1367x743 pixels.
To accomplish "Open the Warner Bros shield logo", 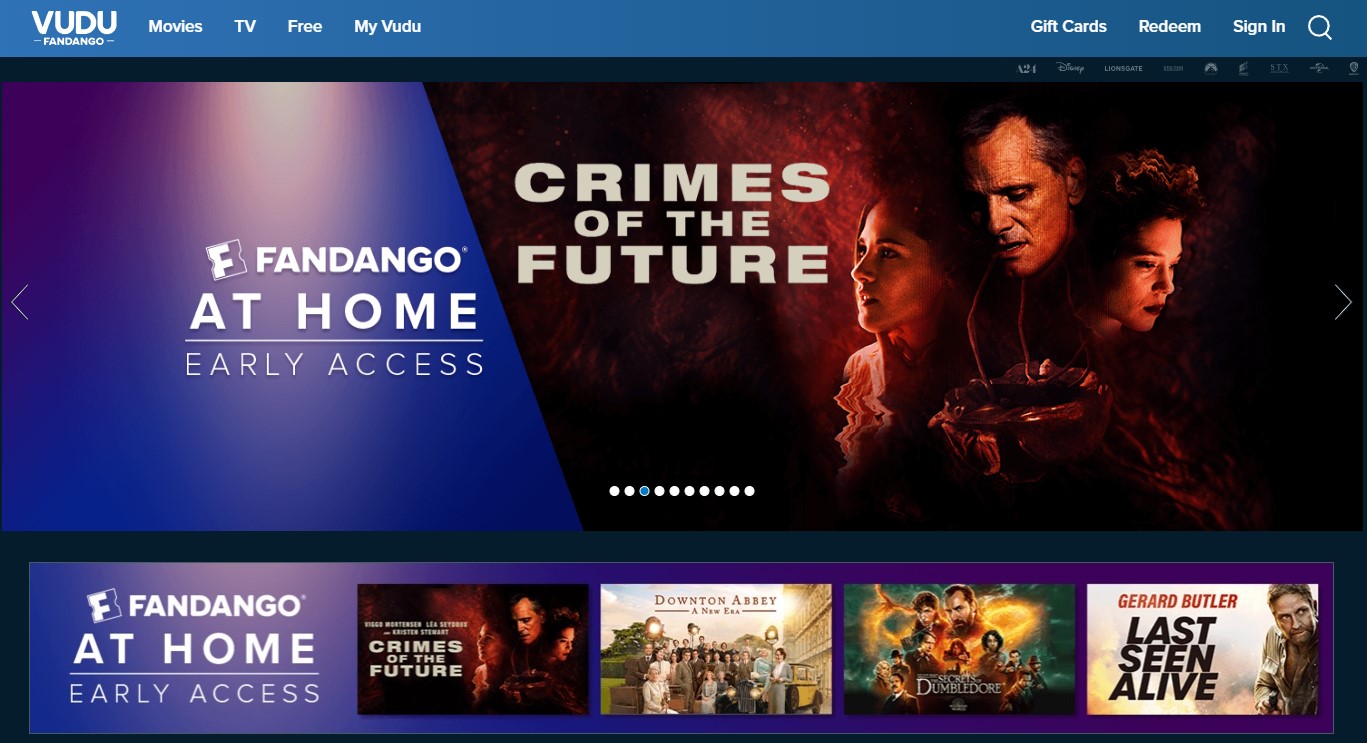I will click(x=1354, y=68).
